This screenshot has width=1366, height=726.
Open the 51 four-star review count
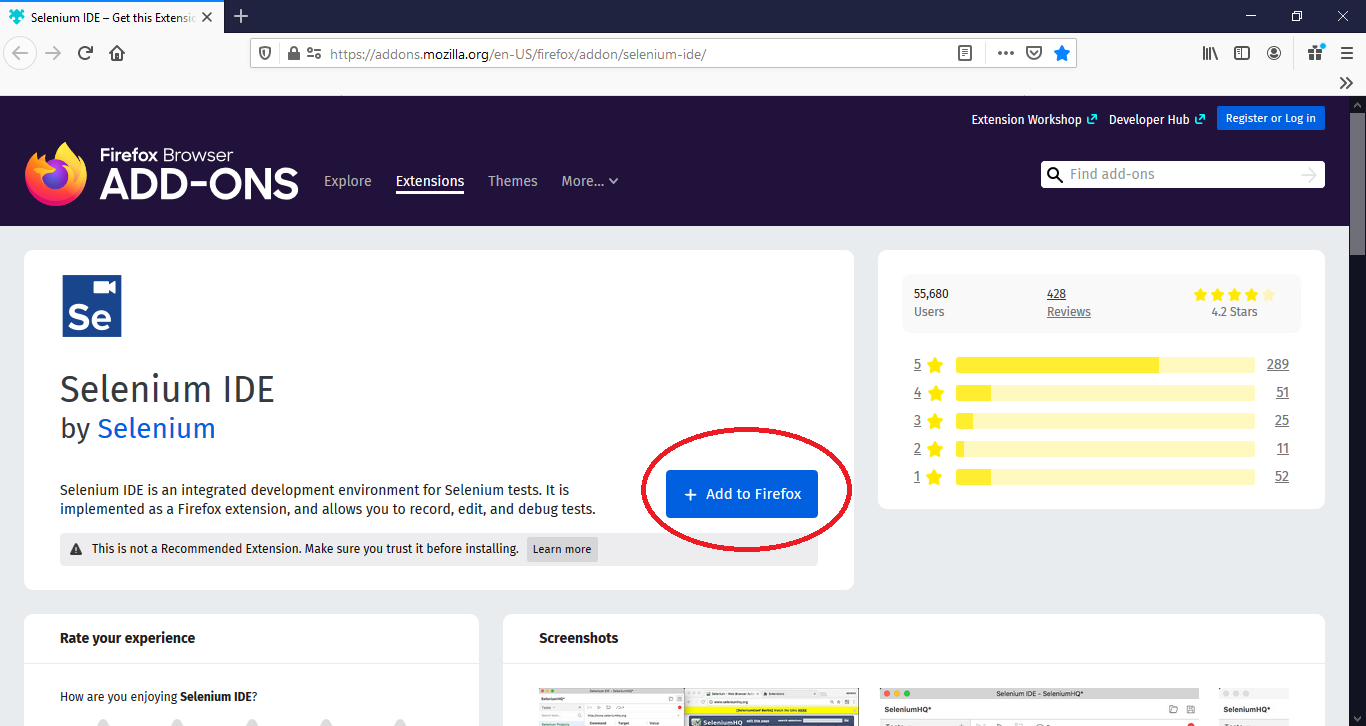pos(1282,393)
